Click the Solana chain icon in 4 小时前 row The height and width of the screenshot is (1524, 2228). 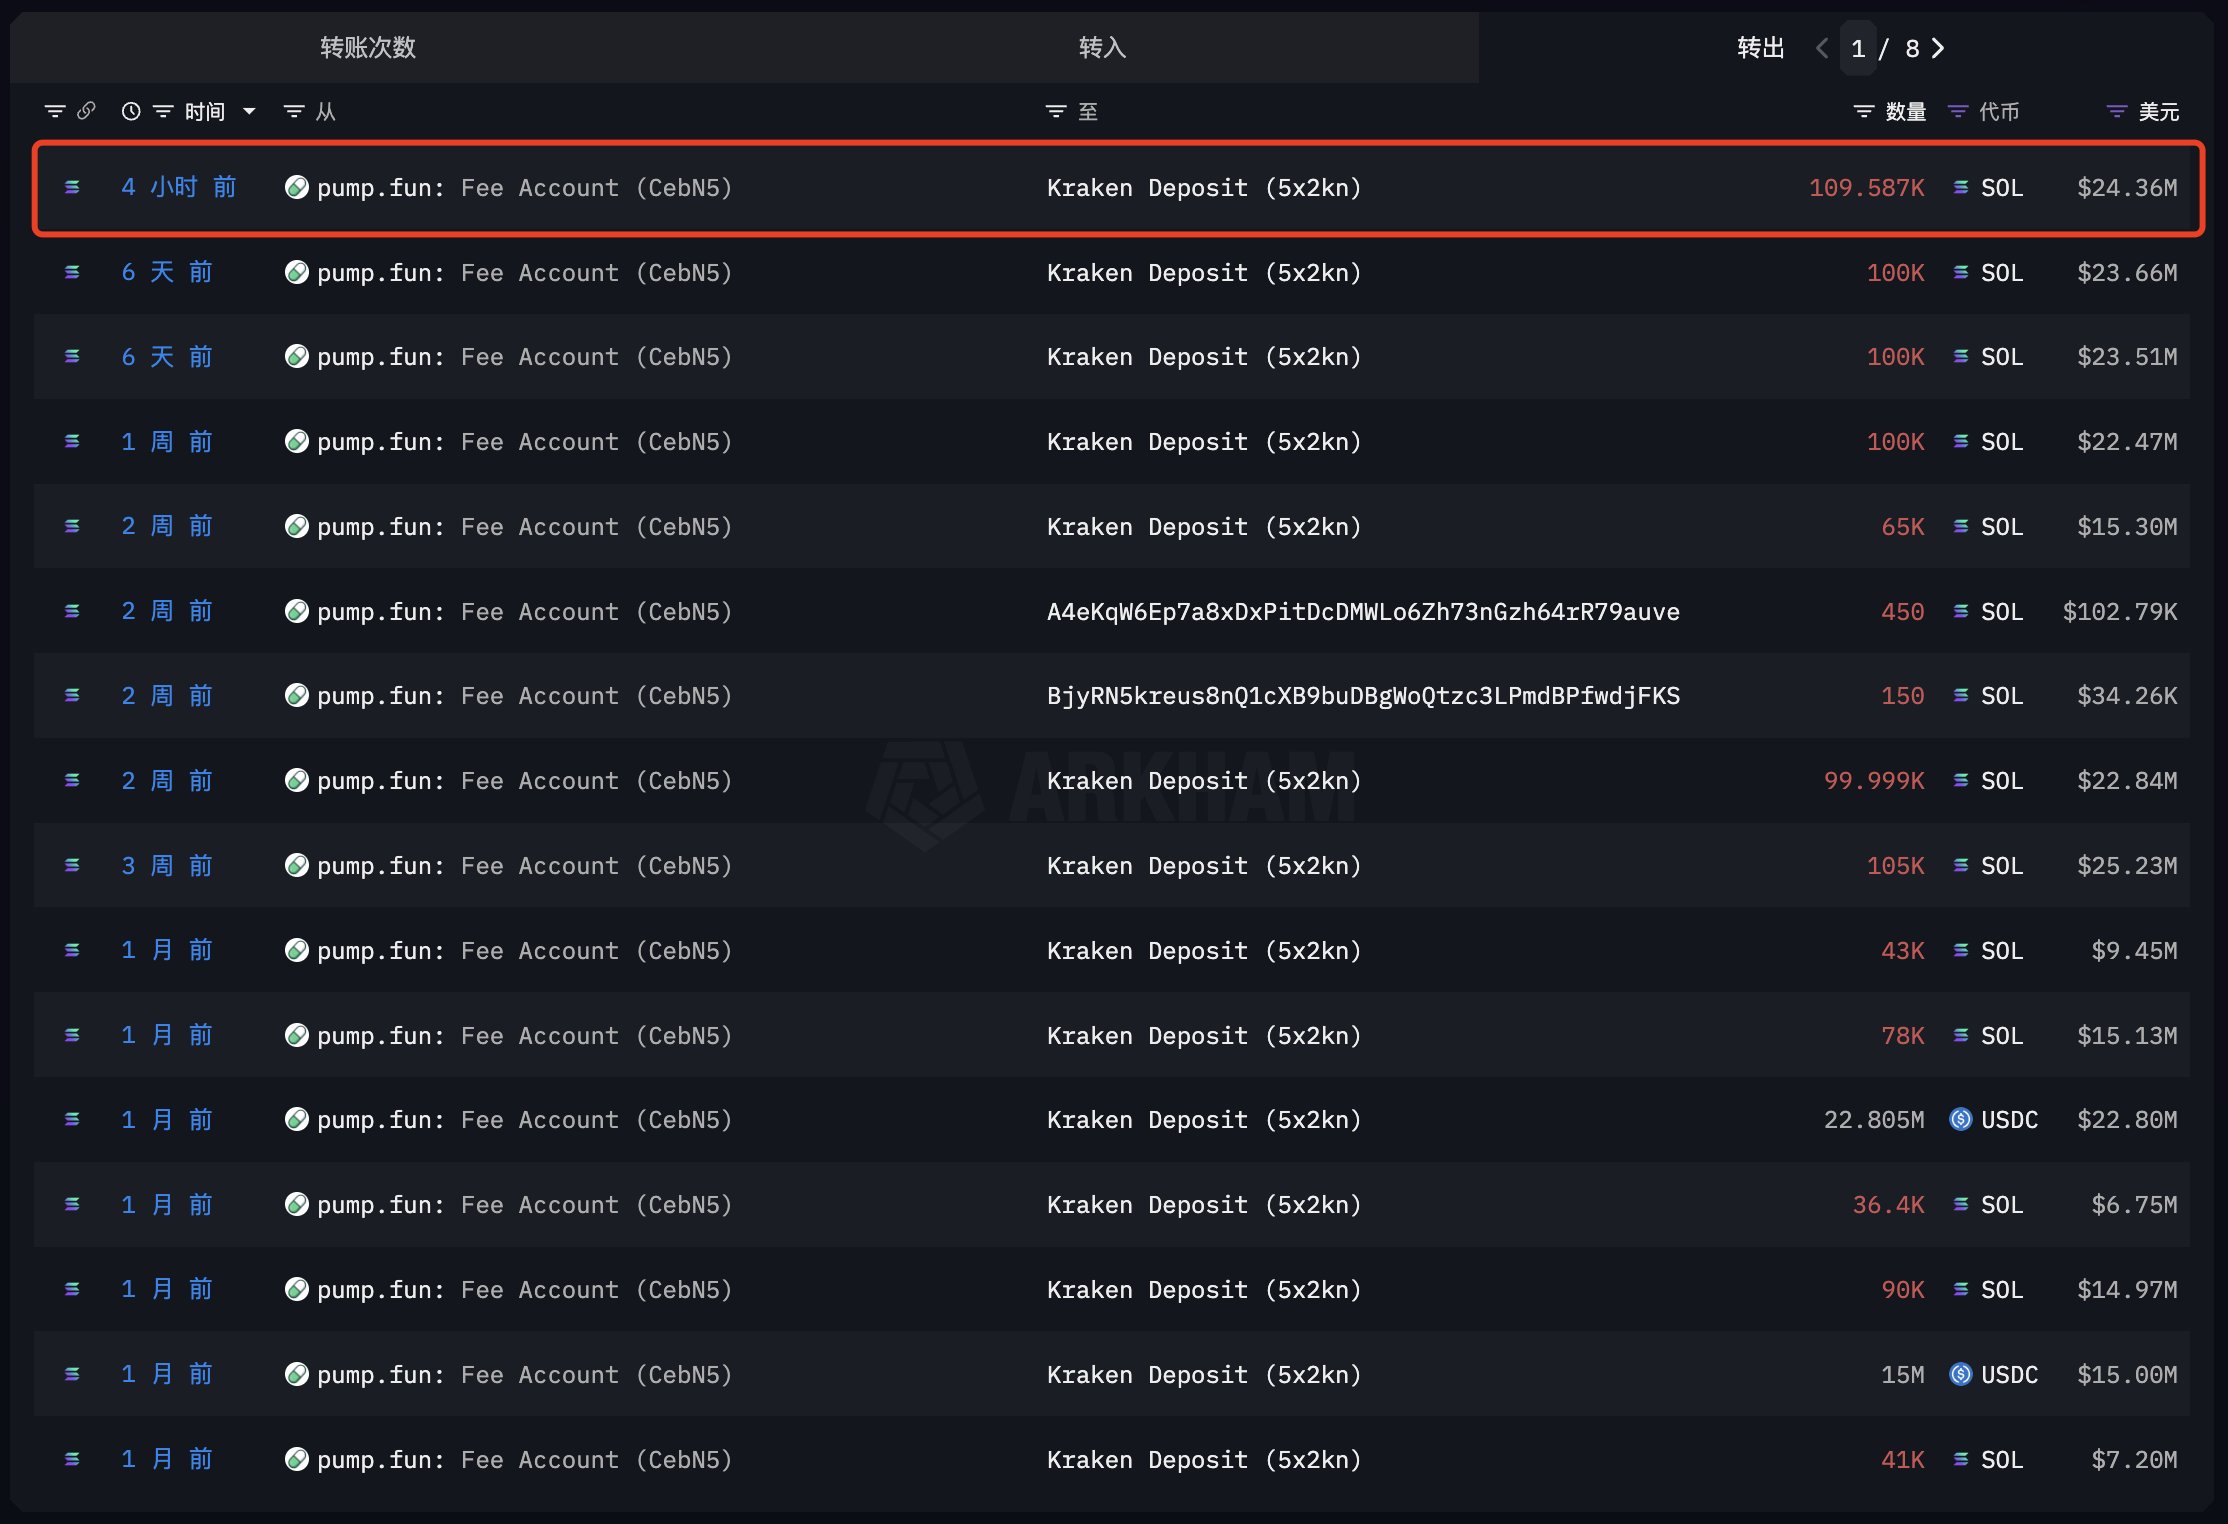pos(72,187)
